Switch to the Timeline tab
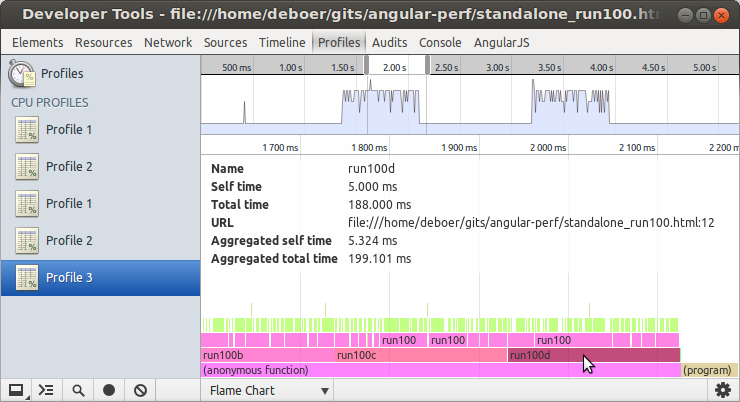This screenshot has height=402, width=740. [282, 42]
